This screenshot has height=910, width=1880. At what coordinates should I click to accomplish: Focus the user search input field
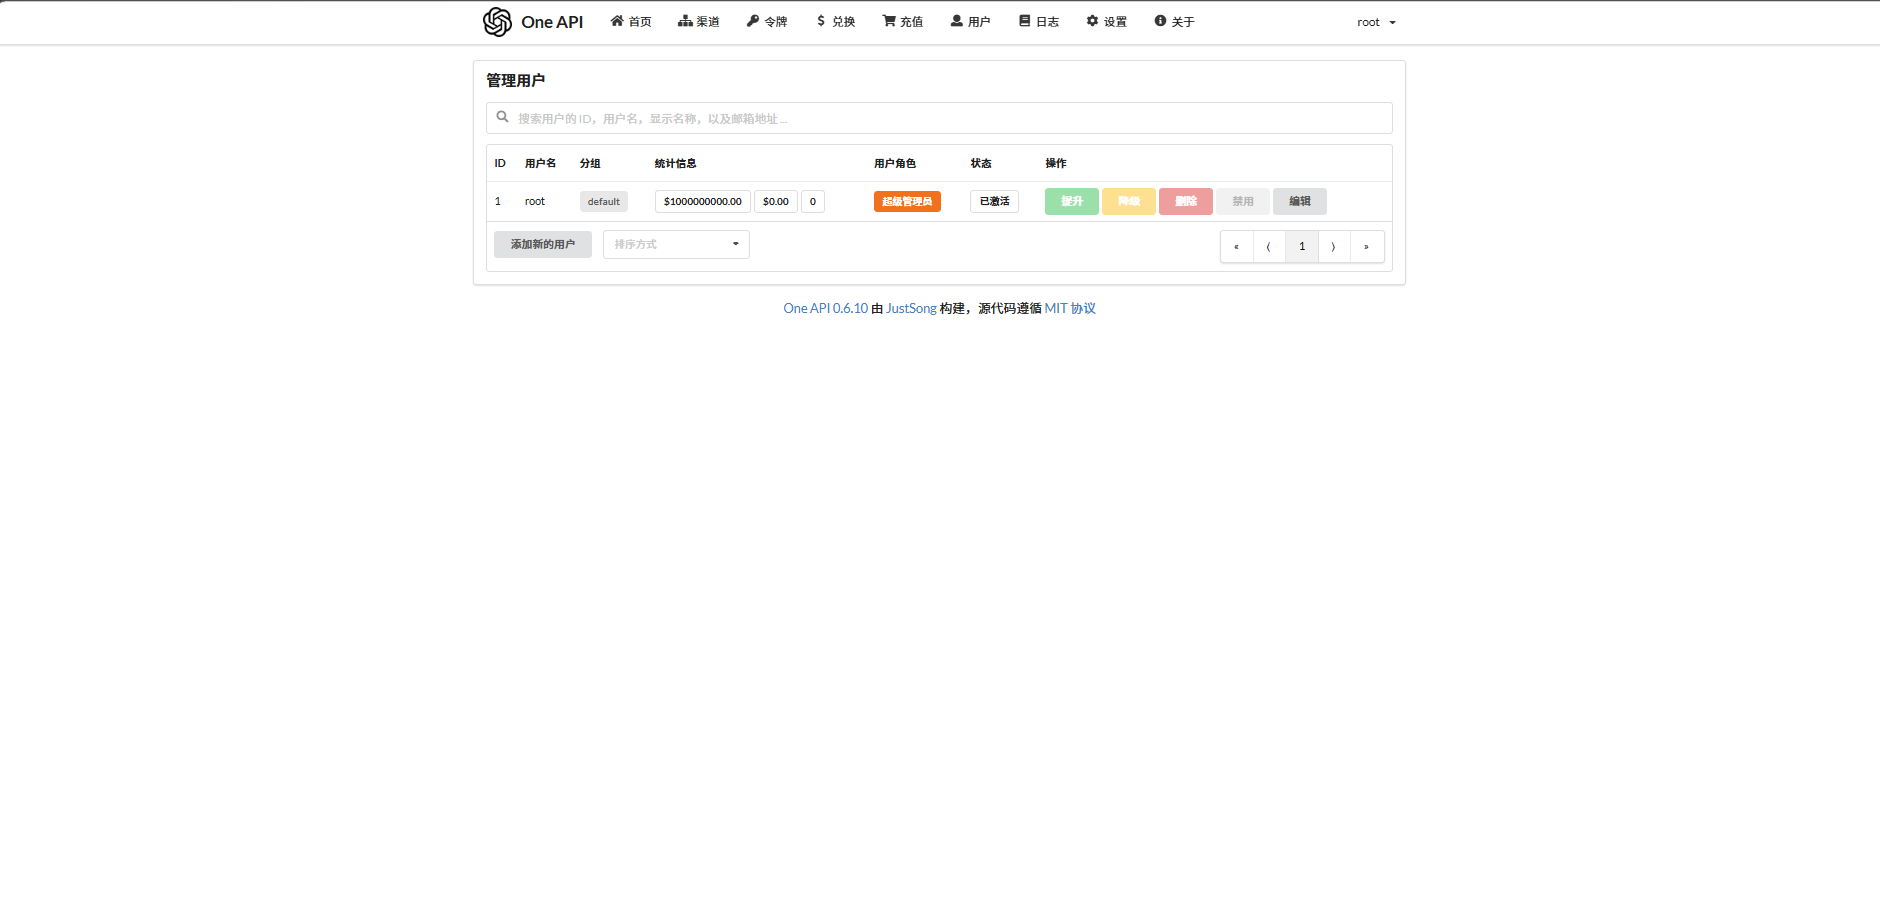(939, 118)
